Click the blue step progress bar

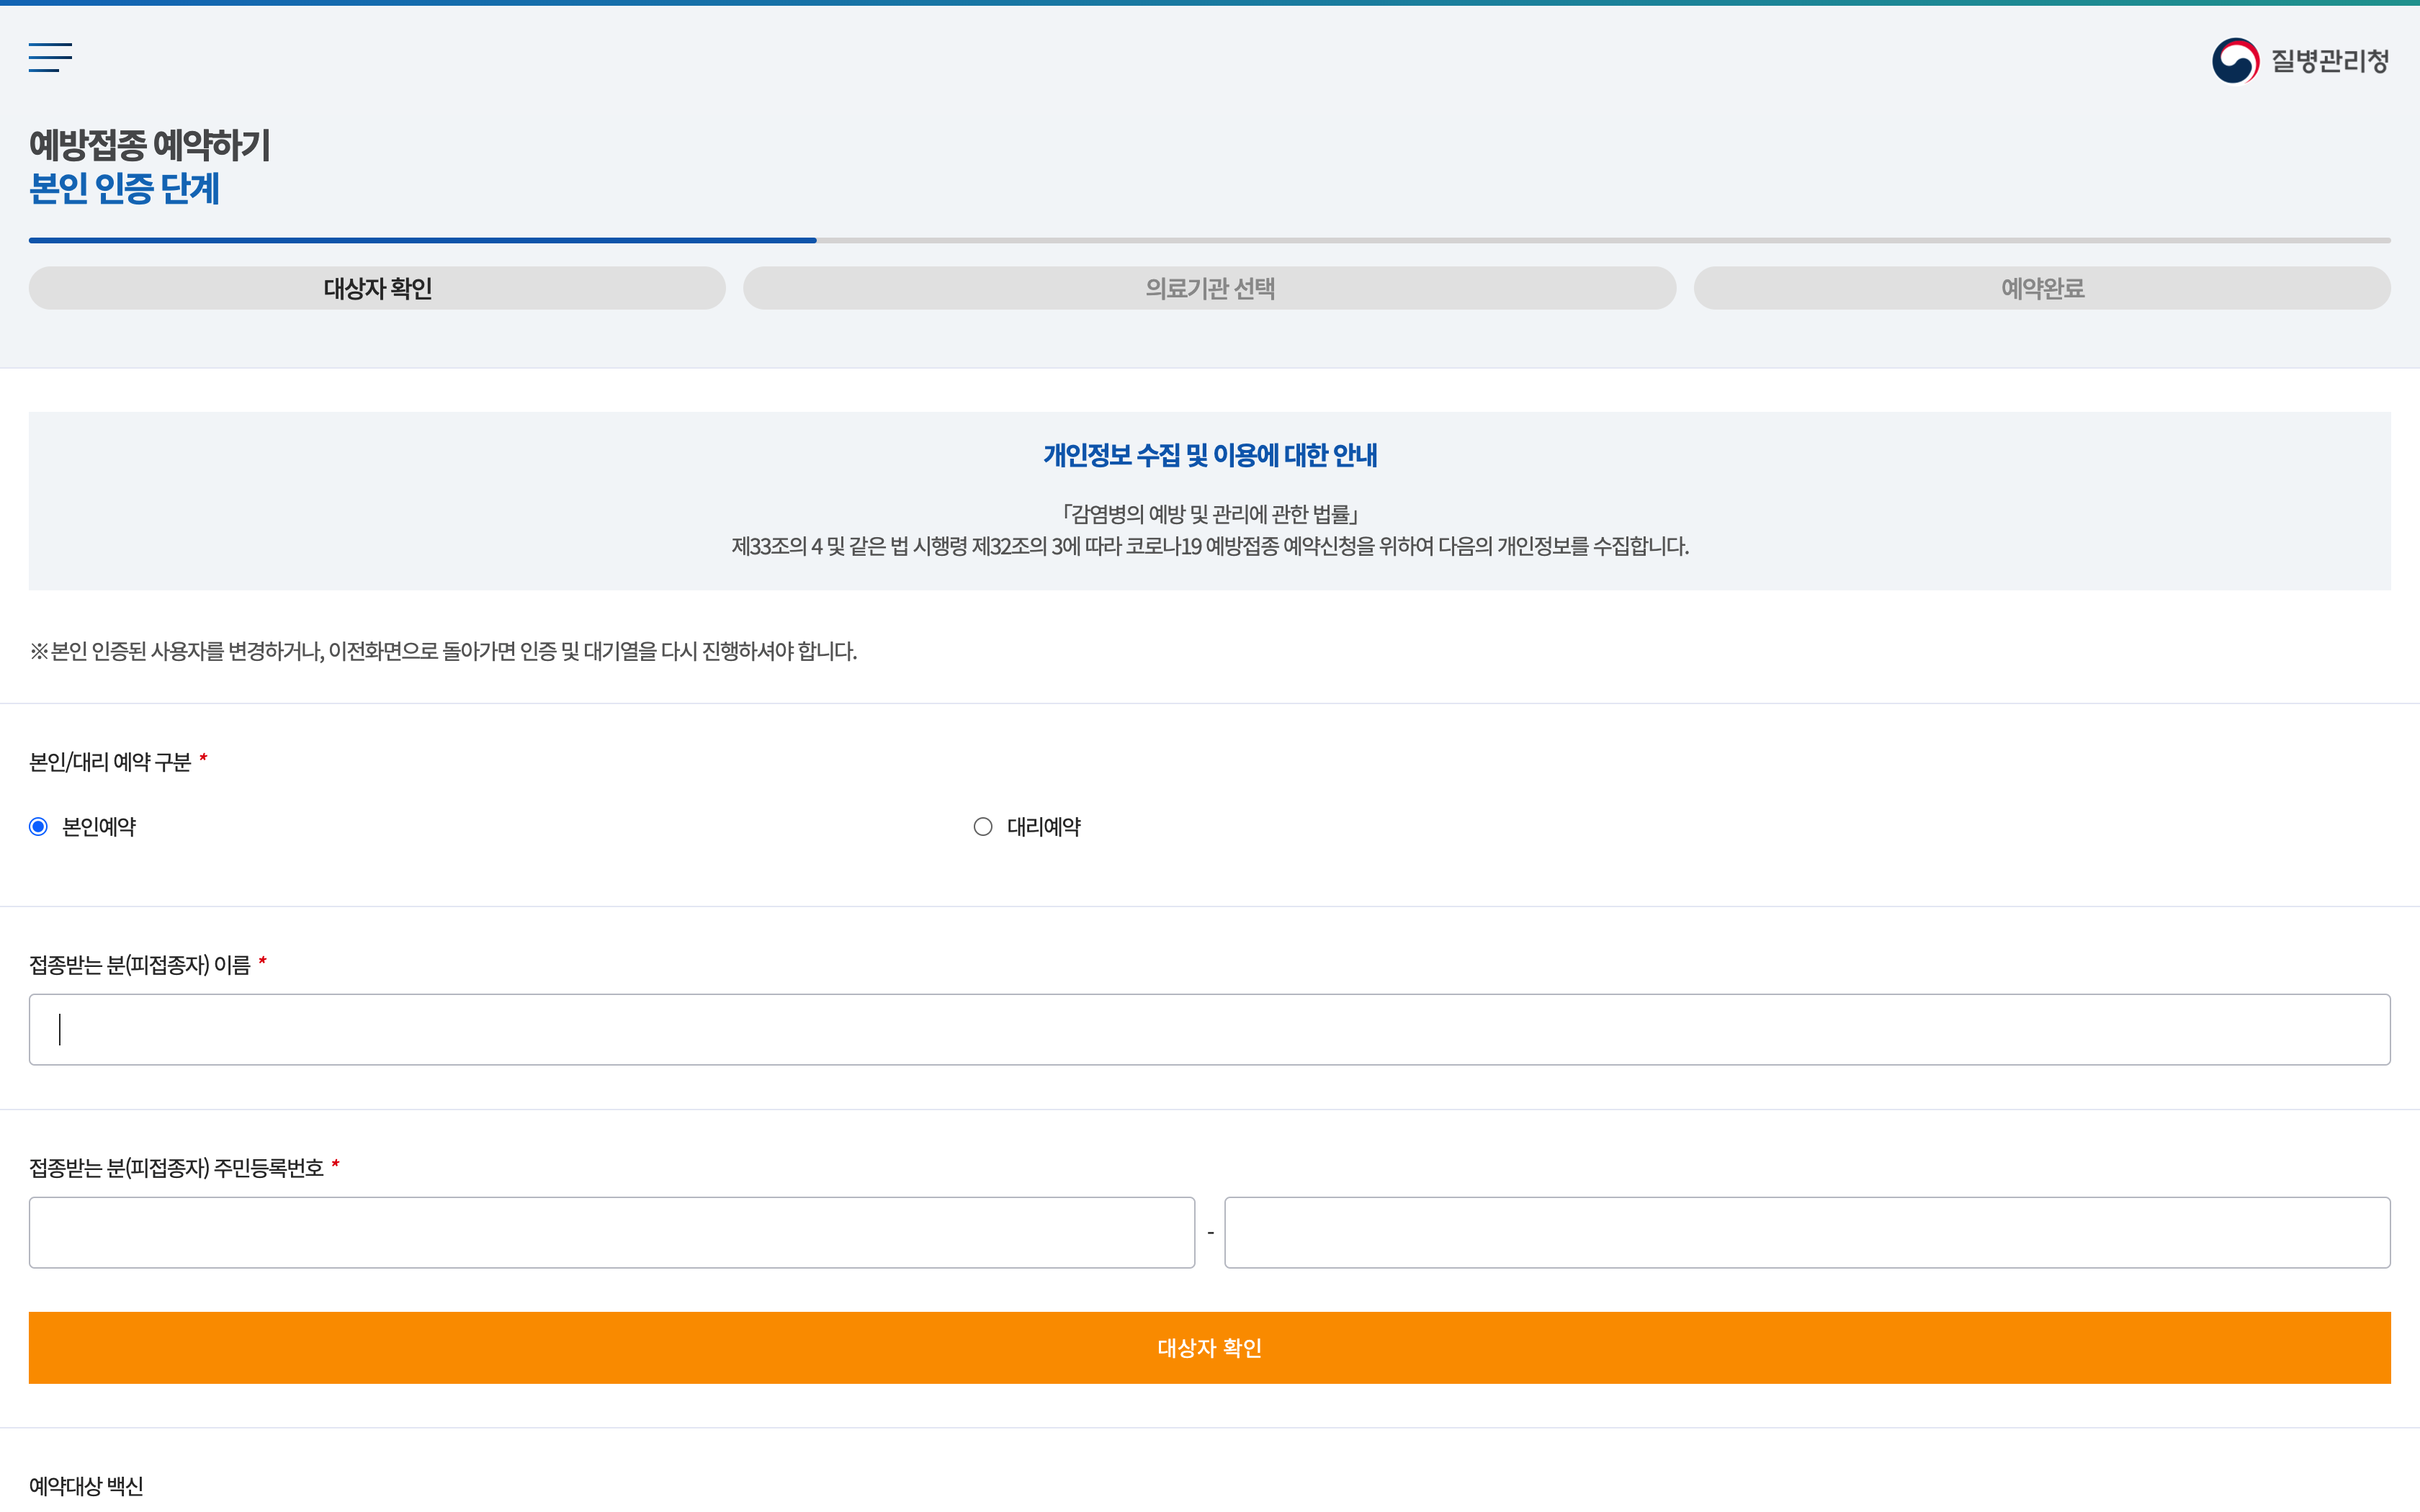point(422,240)
